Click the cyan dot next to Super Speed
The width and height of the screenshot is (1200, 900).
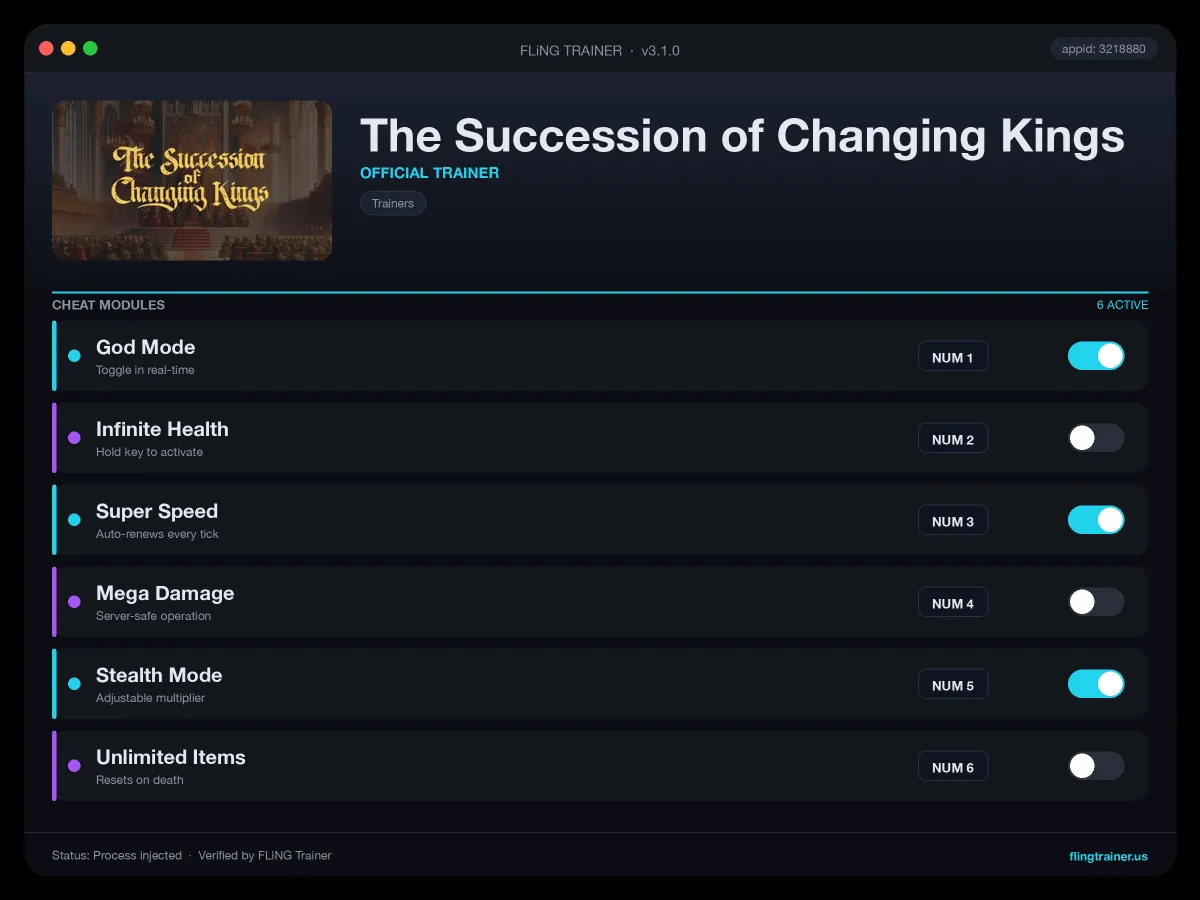pos(74,520)
